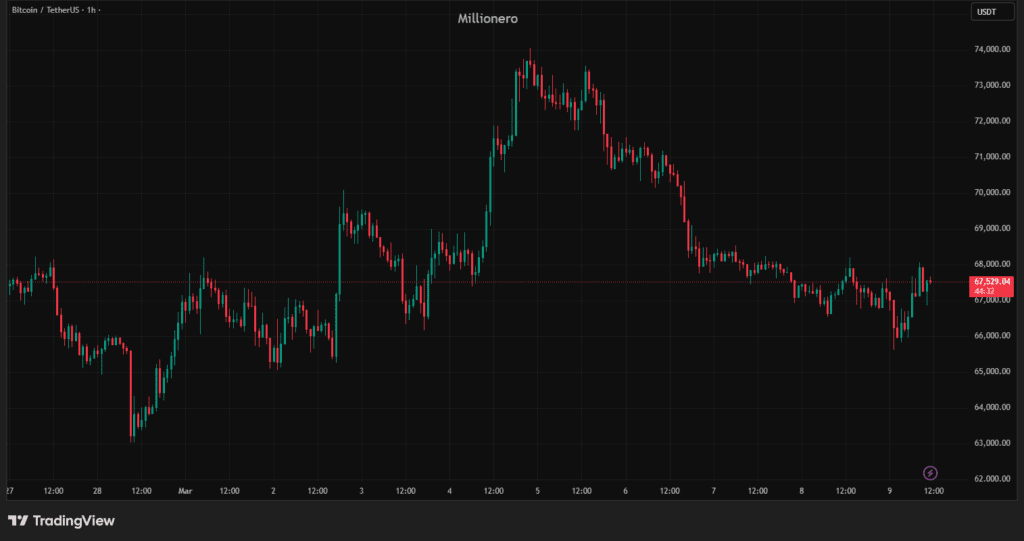Click the TradingView wordmark text
Screen dimensions: 1024x541
pyautogui.click(x=74, y=521)
